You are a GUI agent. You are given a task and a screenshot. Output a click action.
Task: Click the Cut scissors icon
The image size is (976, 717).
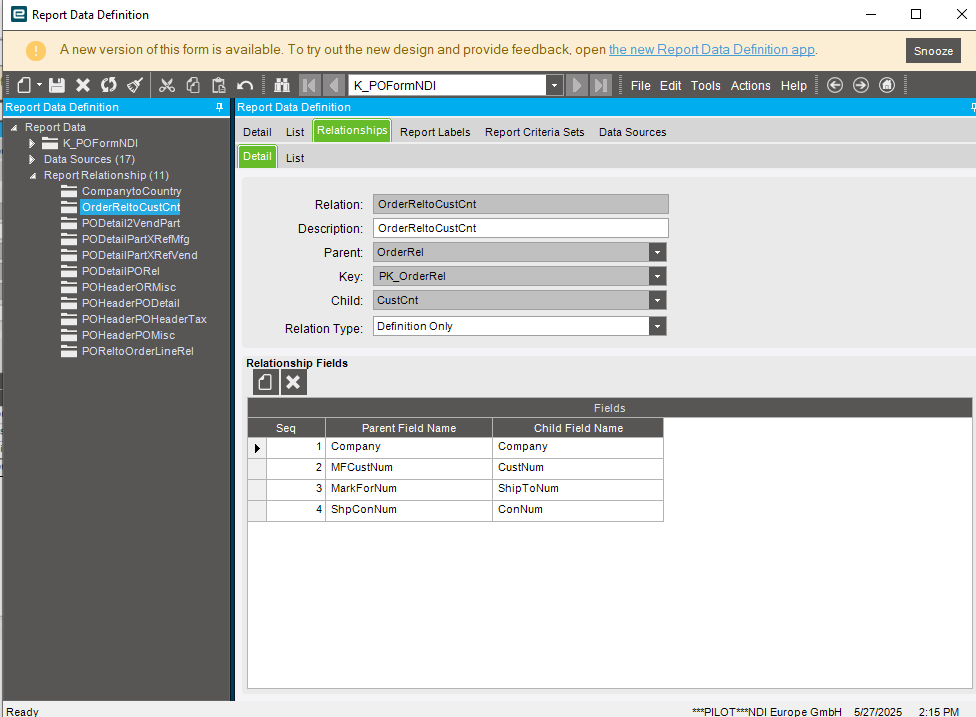coord(167,85)
